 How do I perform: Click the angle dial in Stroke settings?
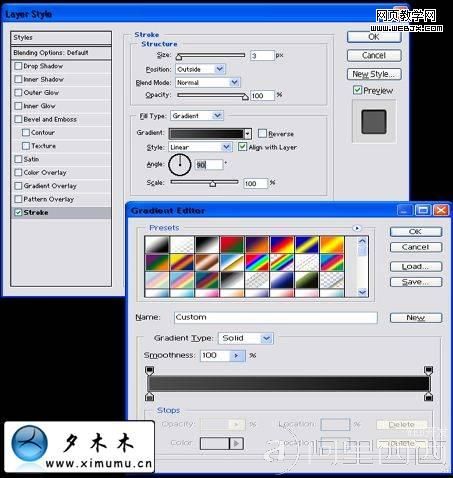coord(180,165)
